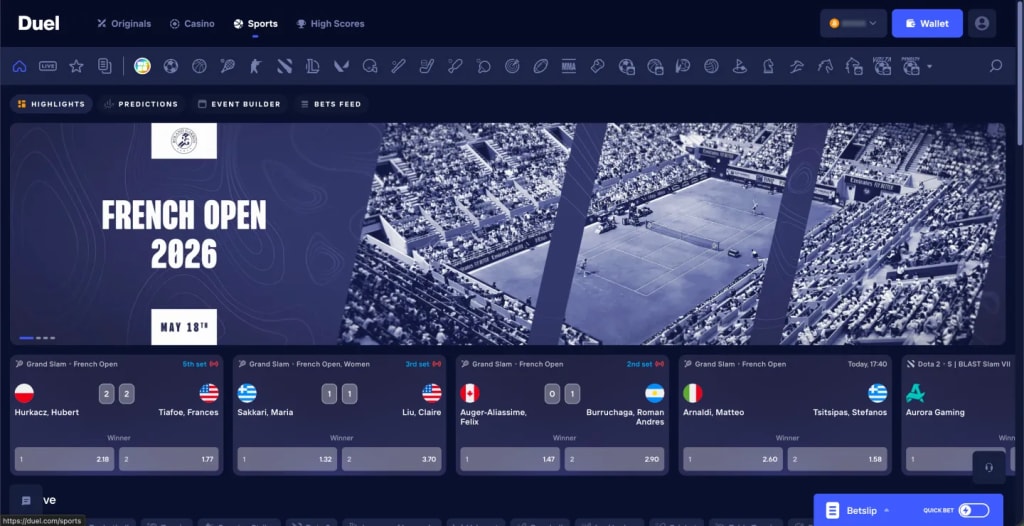Select the Volta football icon
Viewport: 1024px width, 526px height.
pos(882,65)
